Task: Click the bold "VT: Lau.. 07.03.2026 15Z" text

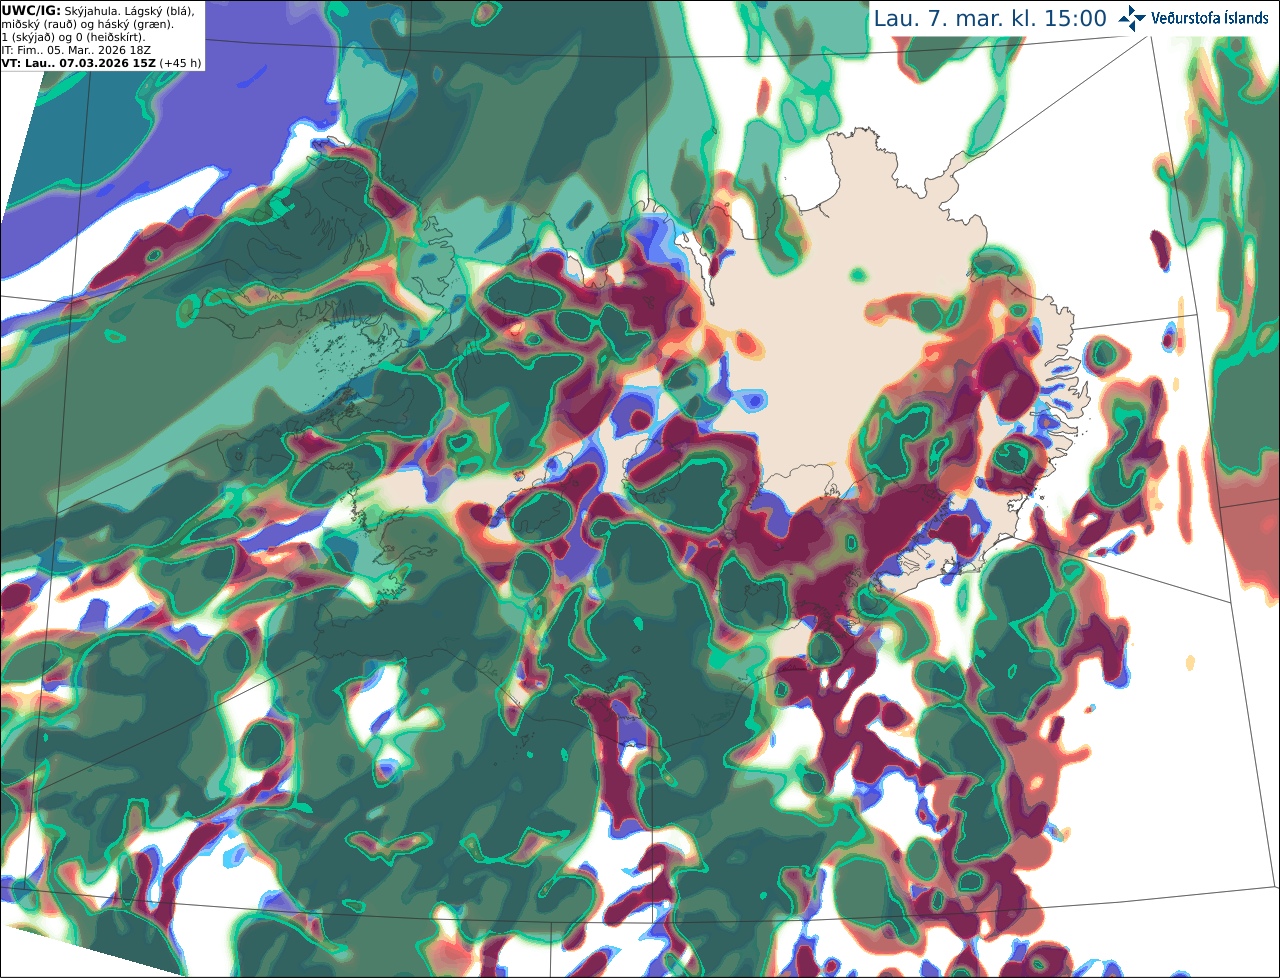Action: click(x=79, y=62)
